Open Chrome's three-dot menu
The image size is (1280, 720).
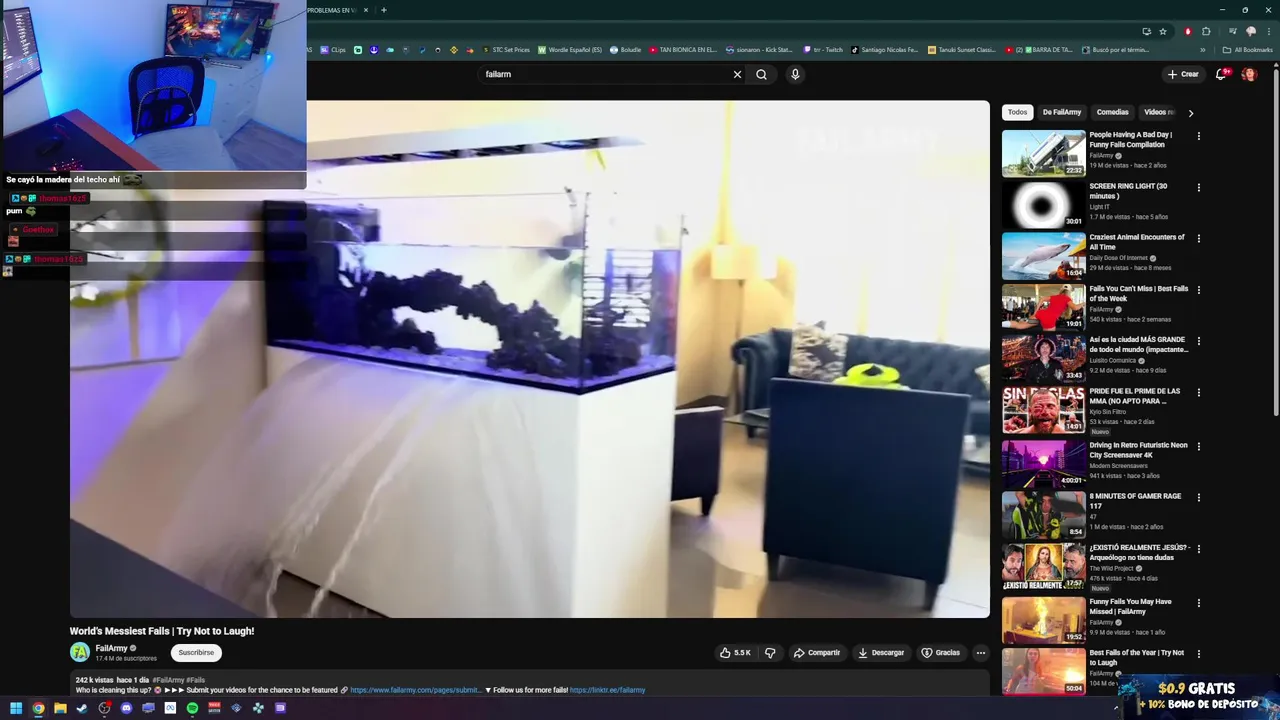(x=1268, y=31)
